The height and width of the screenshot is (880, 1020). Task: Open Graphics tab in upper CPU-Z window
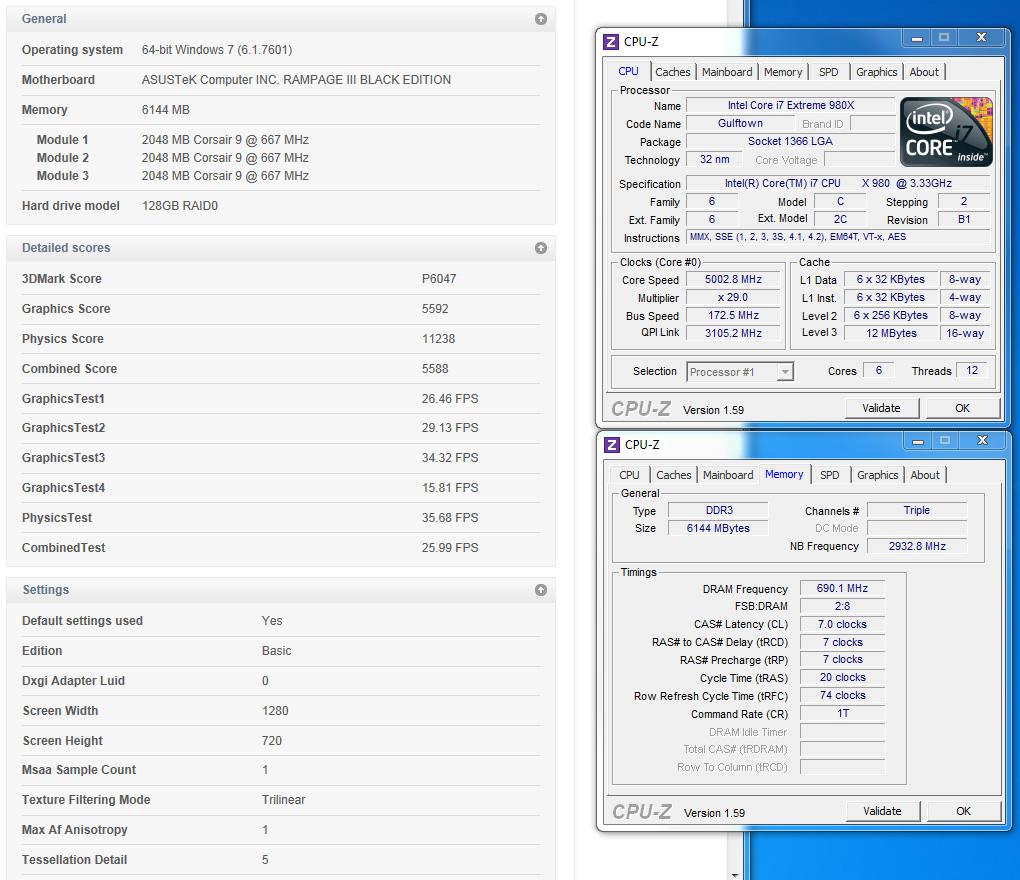coord(876,72)
